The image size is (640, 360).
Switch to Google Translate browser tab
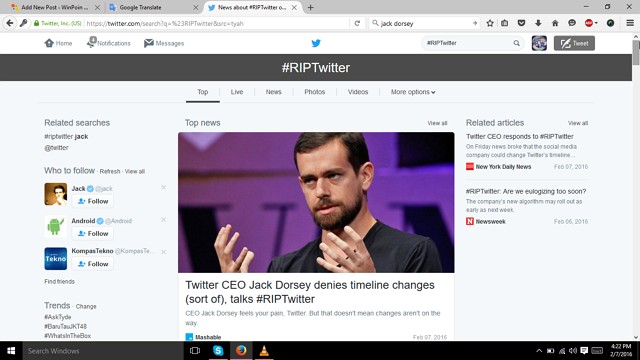tap(153, 7)
